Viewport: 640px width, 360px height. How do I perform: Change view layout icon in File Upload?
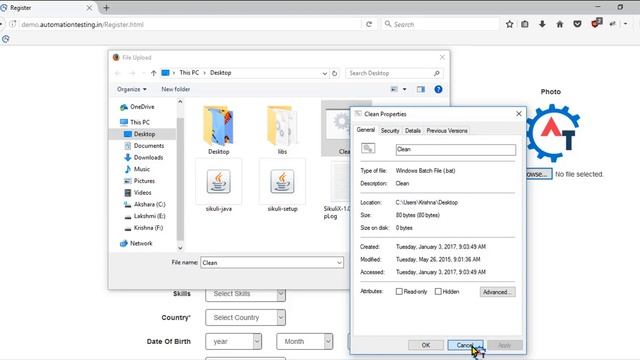pyautogui.click(x=394, y=89)
